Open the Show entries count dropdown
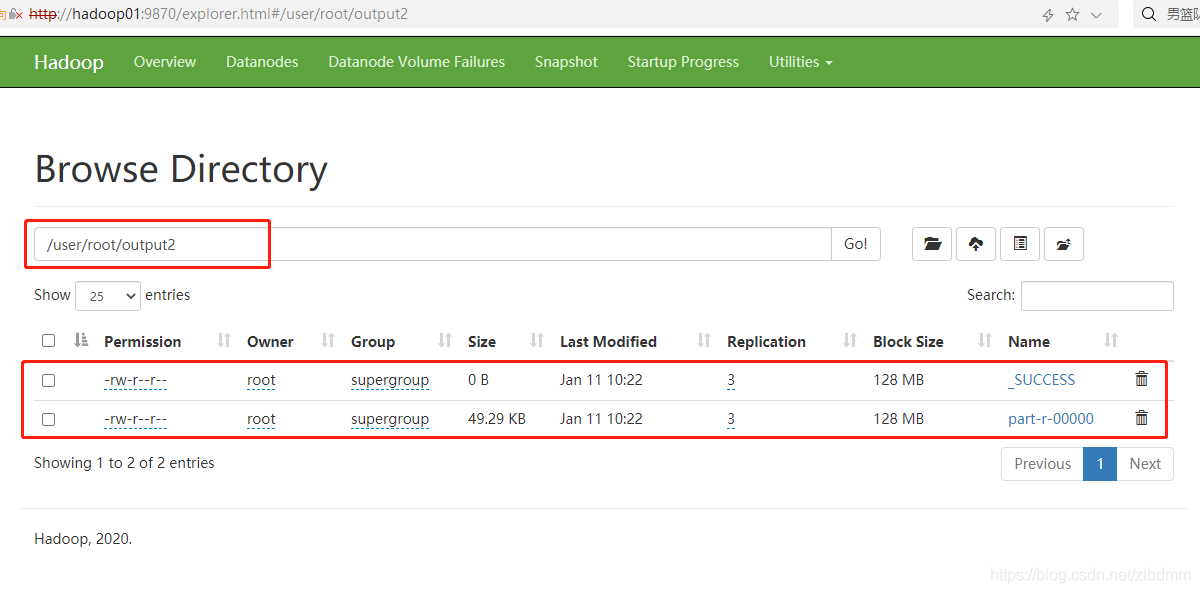The image size is (1200, 593). [x=108, y=296]
